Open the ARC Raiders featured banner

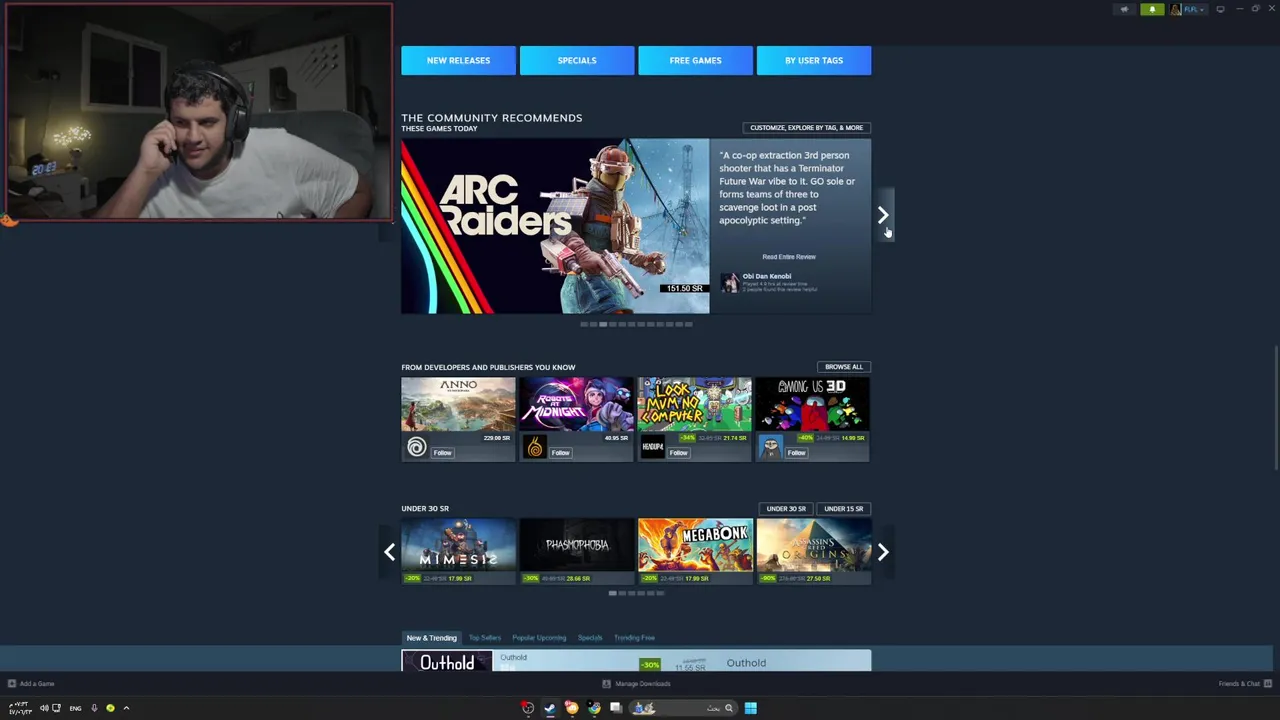coord(555,227)
